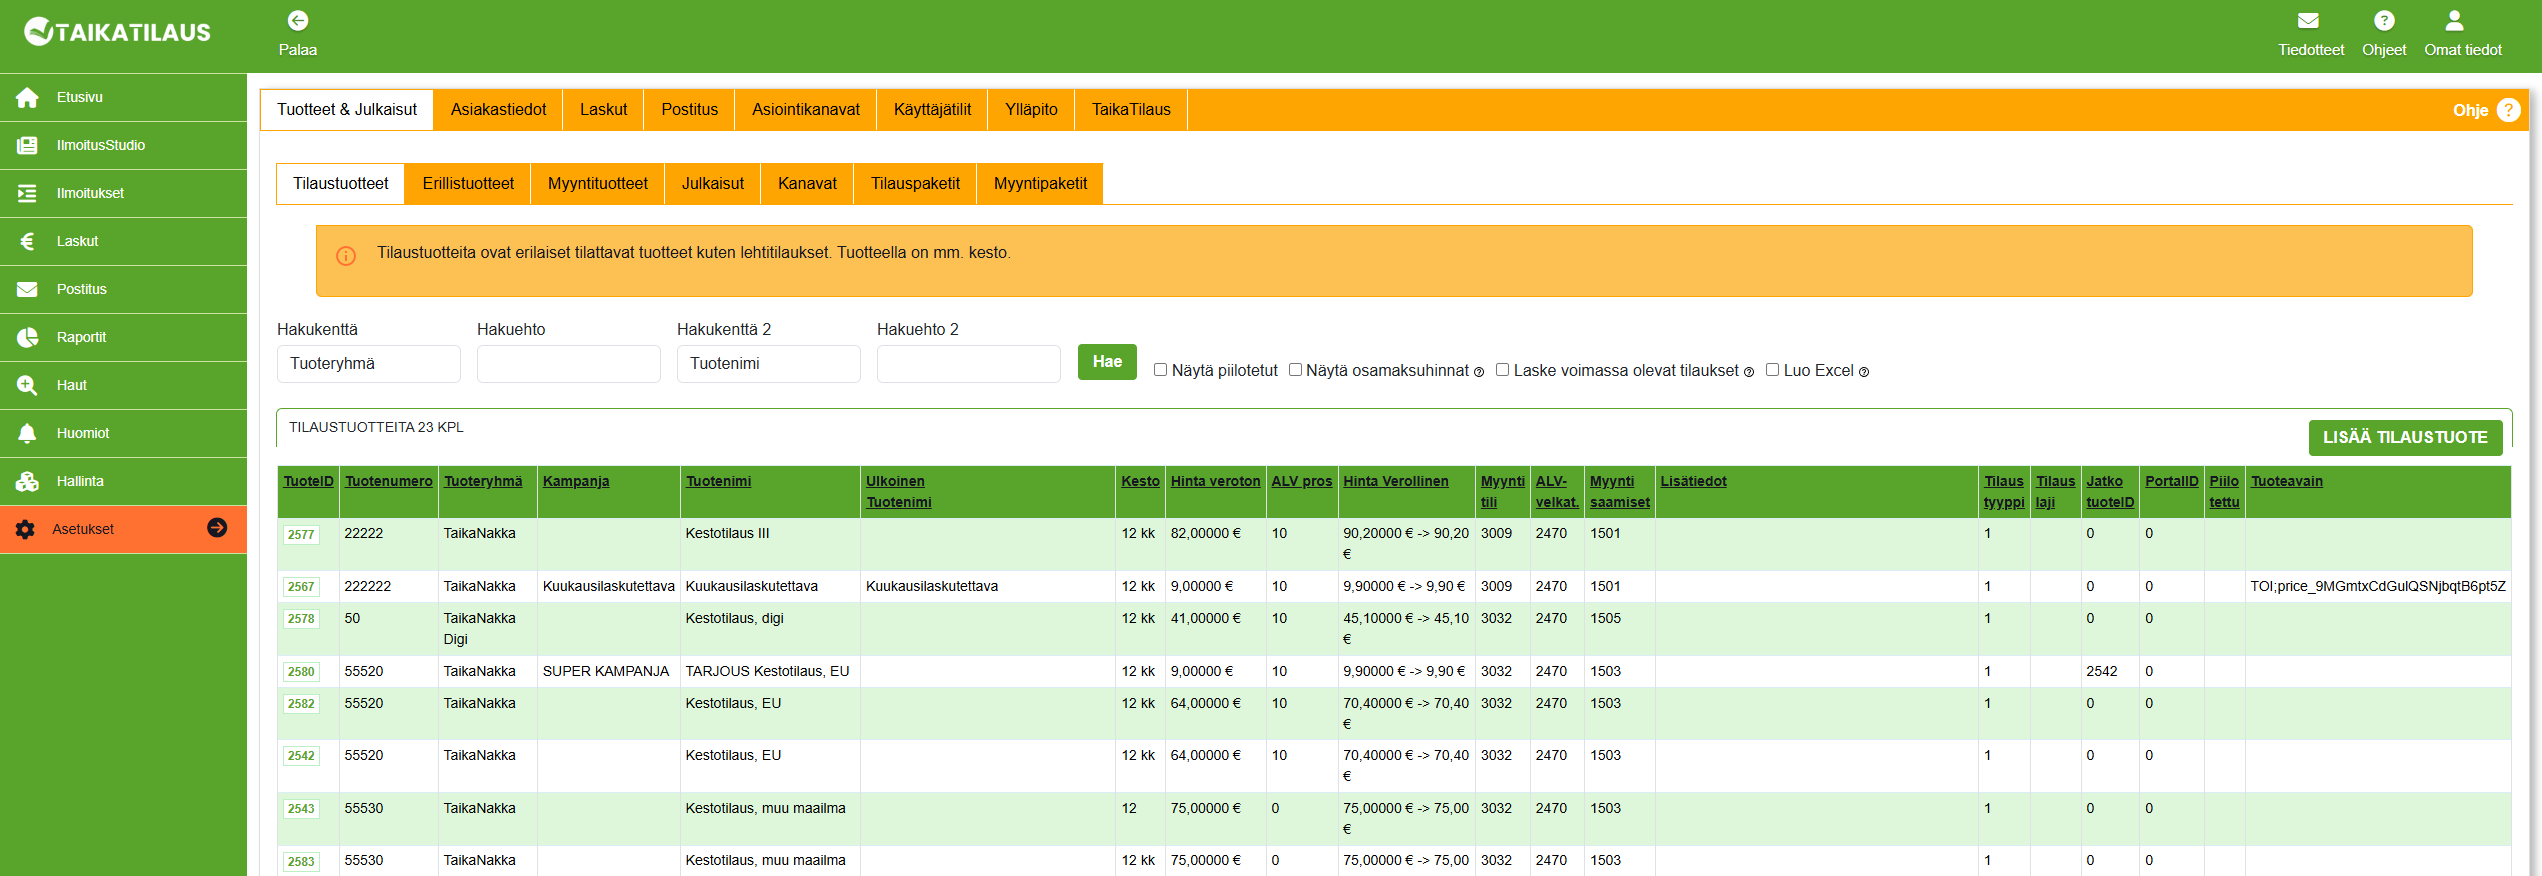Select the Erillistuotteet sub-tab
The height and width of the screenshot is (876, 2542).
click(x=467, y=184)
